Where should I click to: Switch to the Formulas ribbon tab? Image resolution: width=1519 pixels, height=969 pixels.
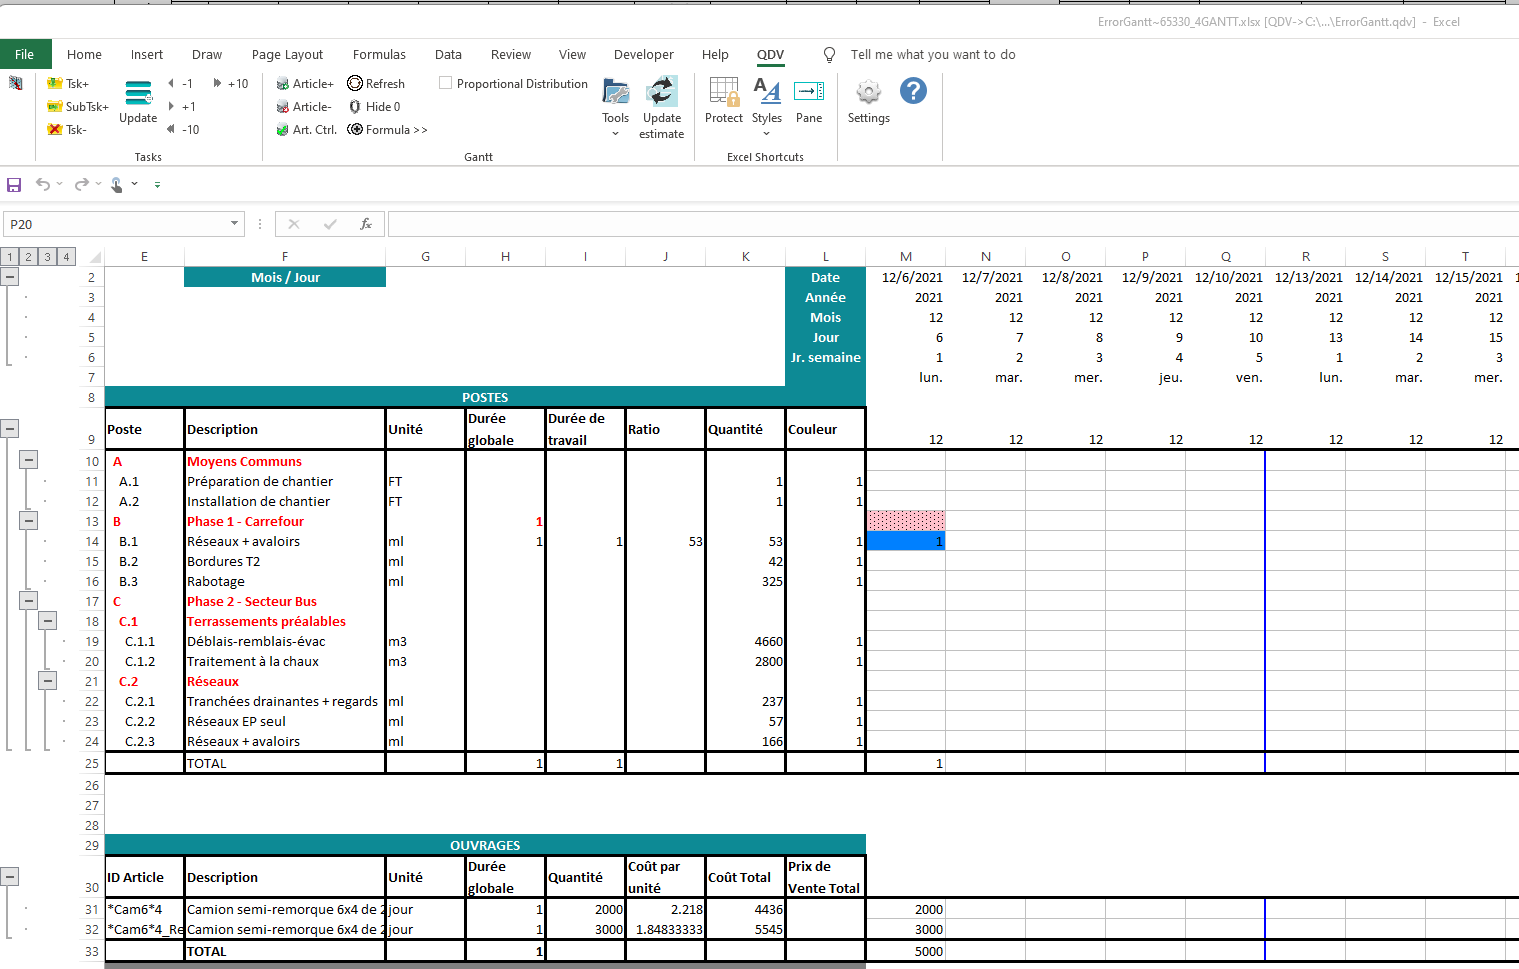click(x=379, y=55)
